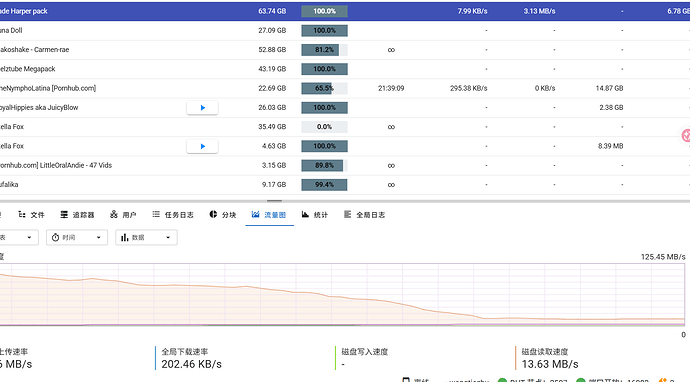Click the 0 KB/s upload cell

tap(545, 88)
